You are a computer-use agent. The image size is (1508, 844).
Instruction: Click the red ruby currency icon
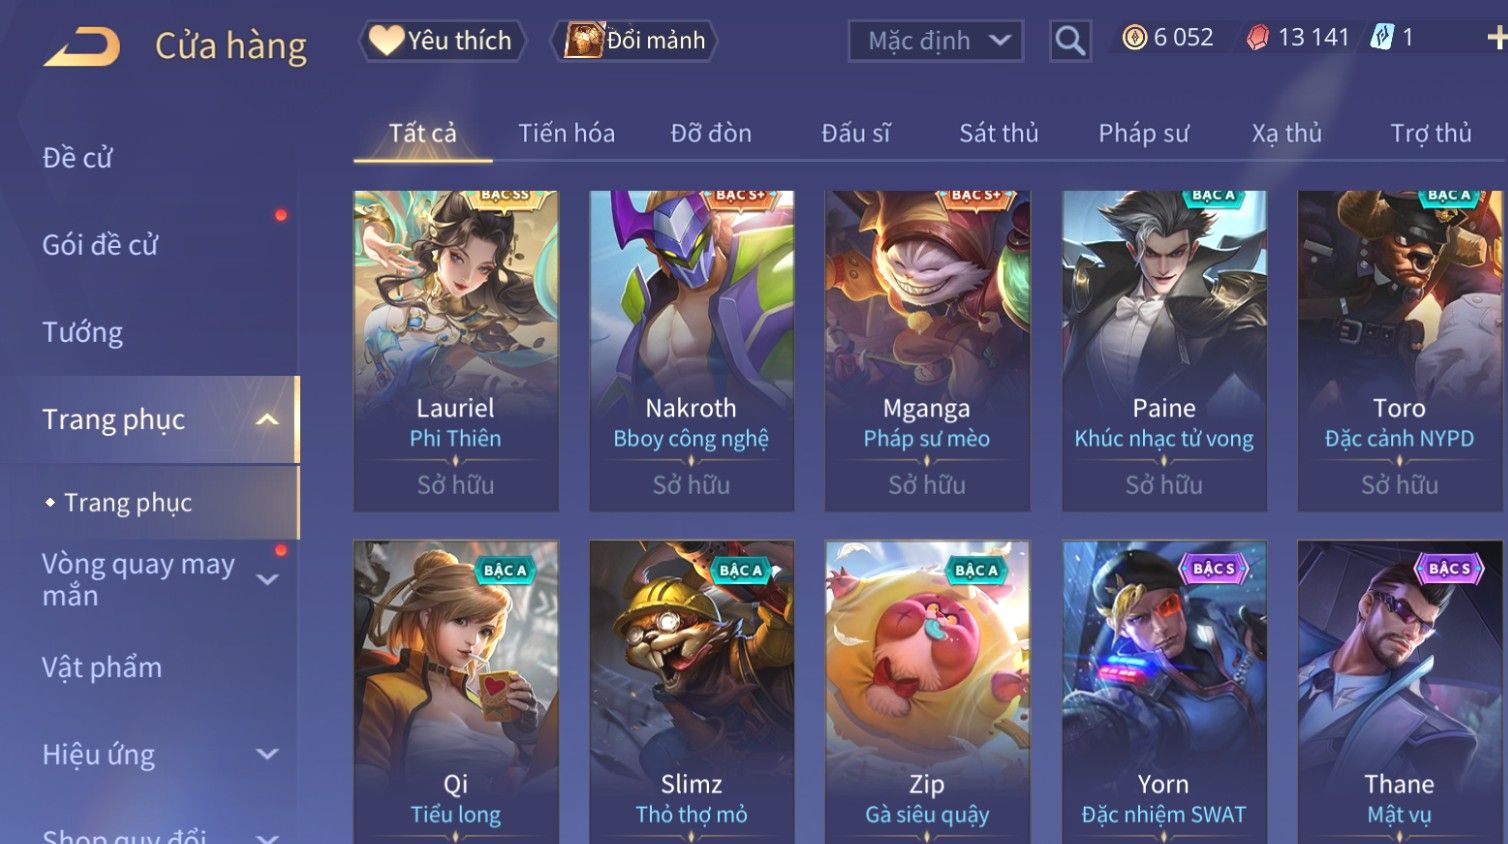point(1257,38)
